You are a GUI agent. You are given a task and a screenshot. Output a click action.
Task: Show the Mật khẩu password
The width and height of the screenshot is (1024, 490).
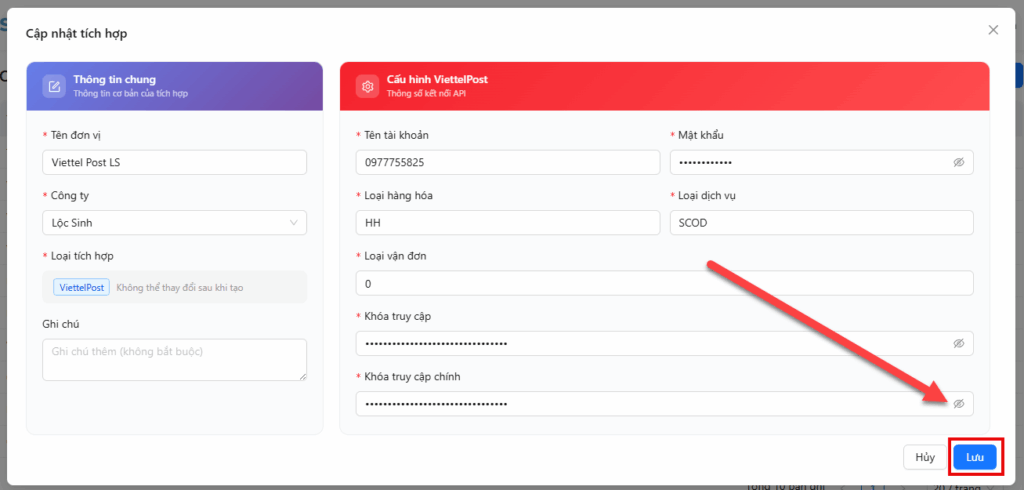click(x=958, y=163)
